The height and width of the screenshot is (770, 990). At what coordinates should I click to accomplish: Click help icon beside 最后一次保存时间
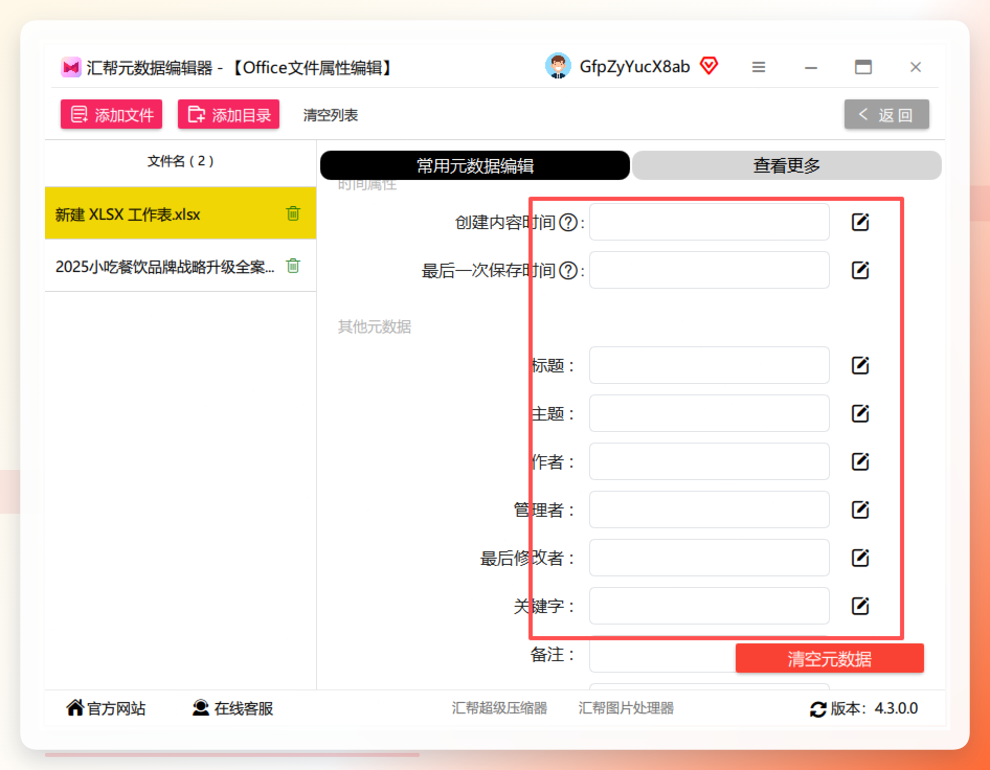[x=568, y=271]
